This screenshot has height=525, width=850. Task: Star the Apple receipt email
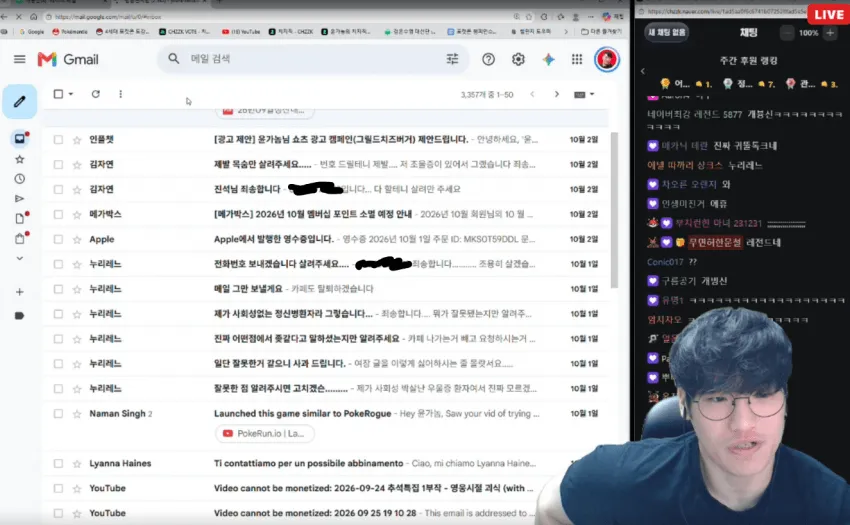coord(77,240)
